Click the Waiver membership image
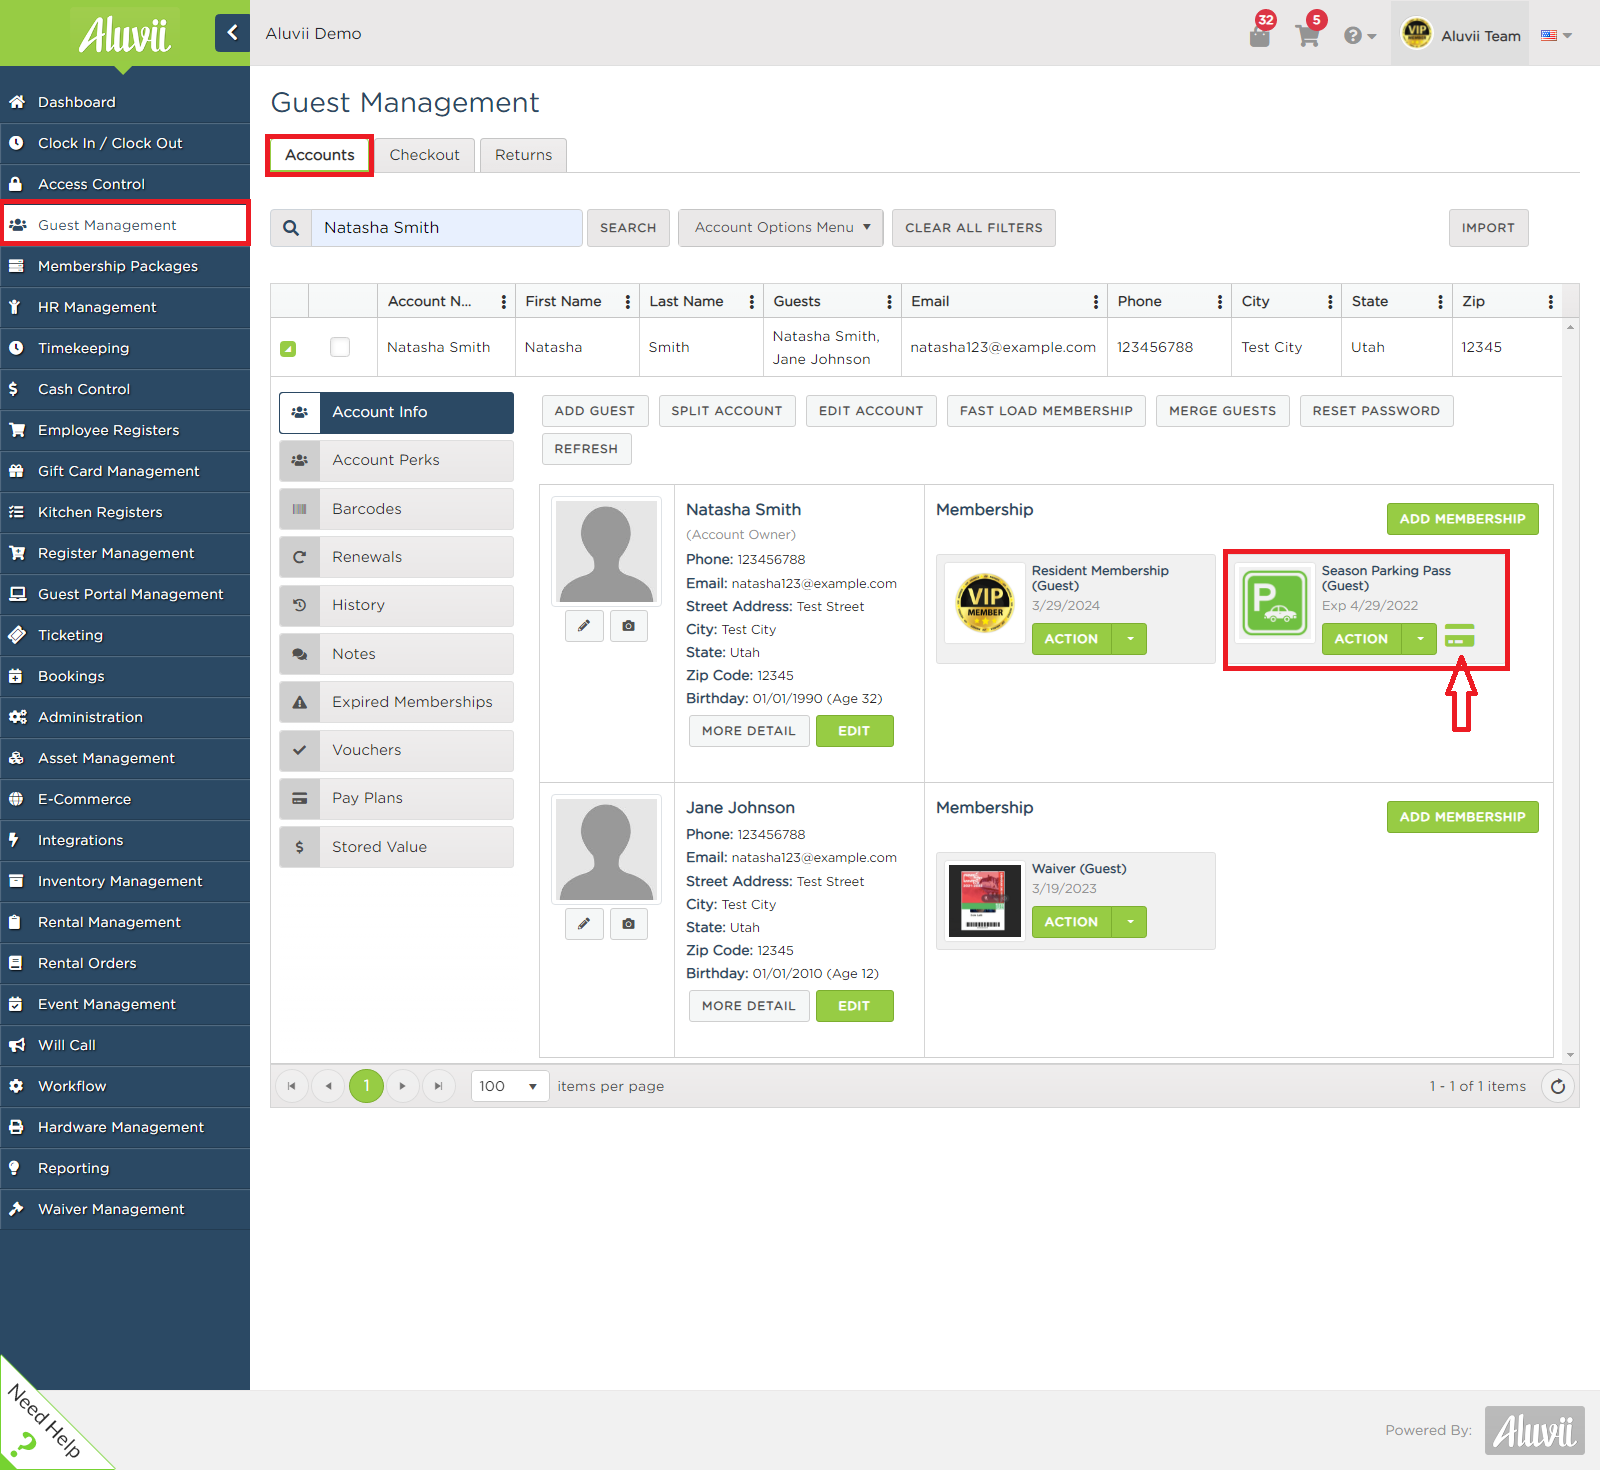The height and width of the screenshot is (1470, 1600). click(985, 901)
